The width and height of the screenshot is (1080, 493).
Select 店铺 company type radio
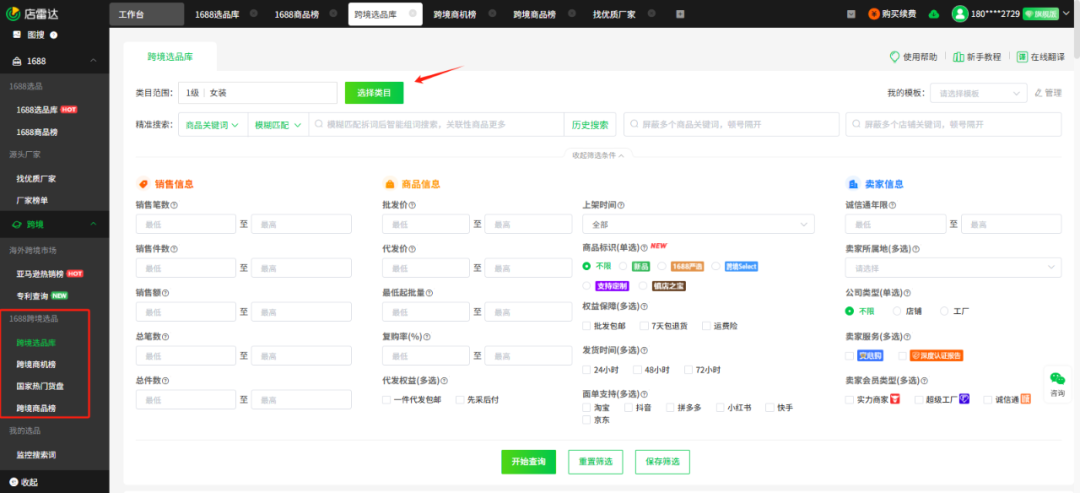(897, 311)
